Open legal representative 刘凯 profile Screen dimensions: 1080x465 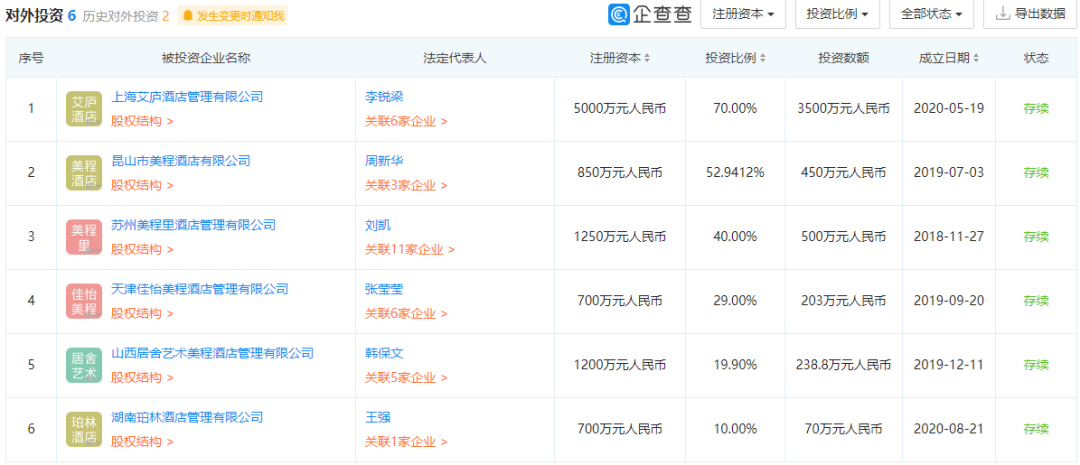pos(377,225)
